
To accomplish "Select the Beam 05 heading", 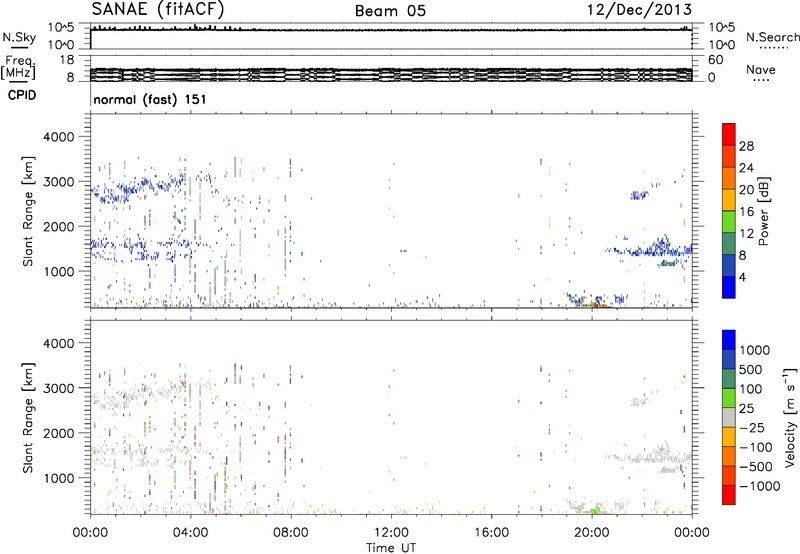I will [390, 11].
